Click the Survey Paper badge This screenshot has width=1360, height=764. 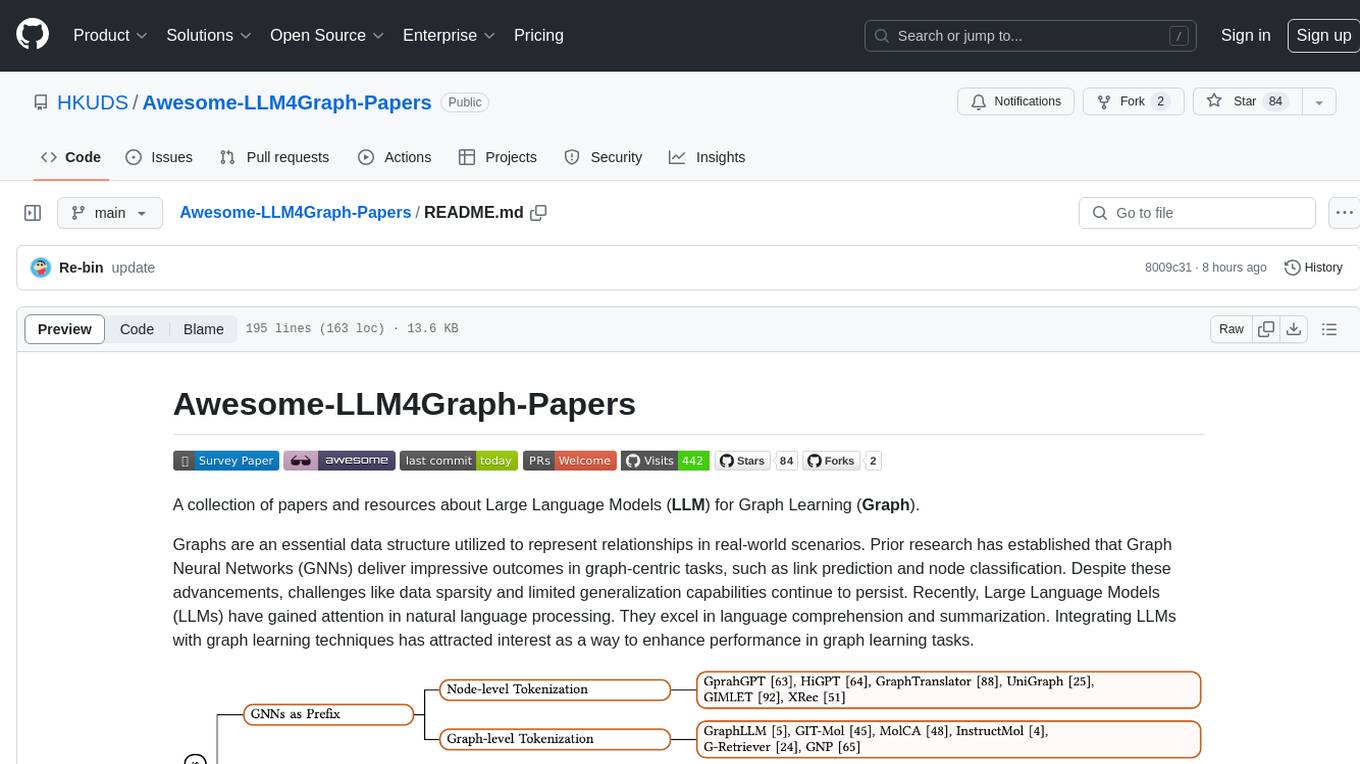(225, 461)
